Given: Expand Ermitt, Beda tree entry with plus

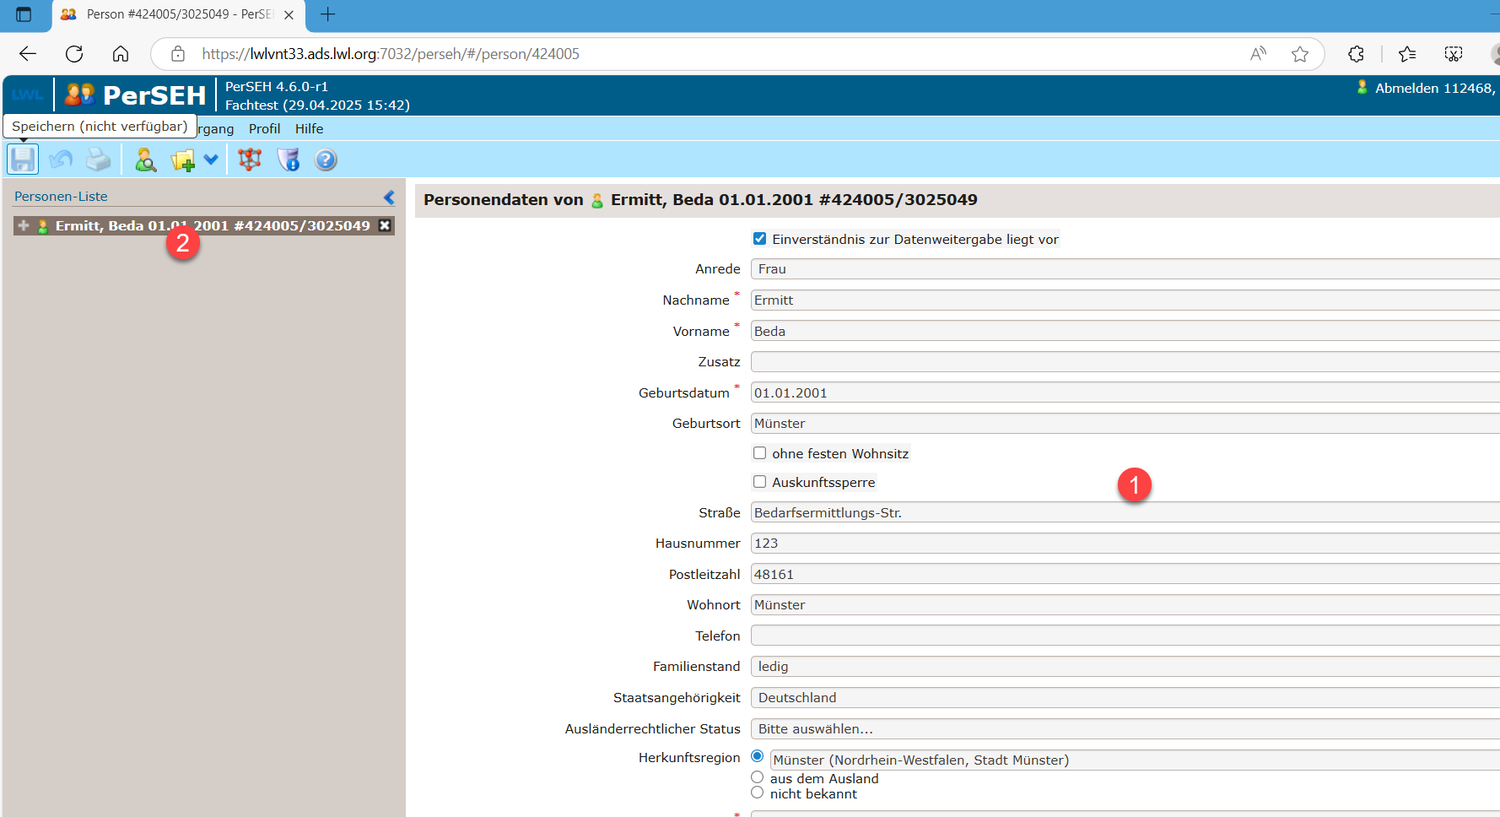Looking at the screenshot, I should [24, 226].
